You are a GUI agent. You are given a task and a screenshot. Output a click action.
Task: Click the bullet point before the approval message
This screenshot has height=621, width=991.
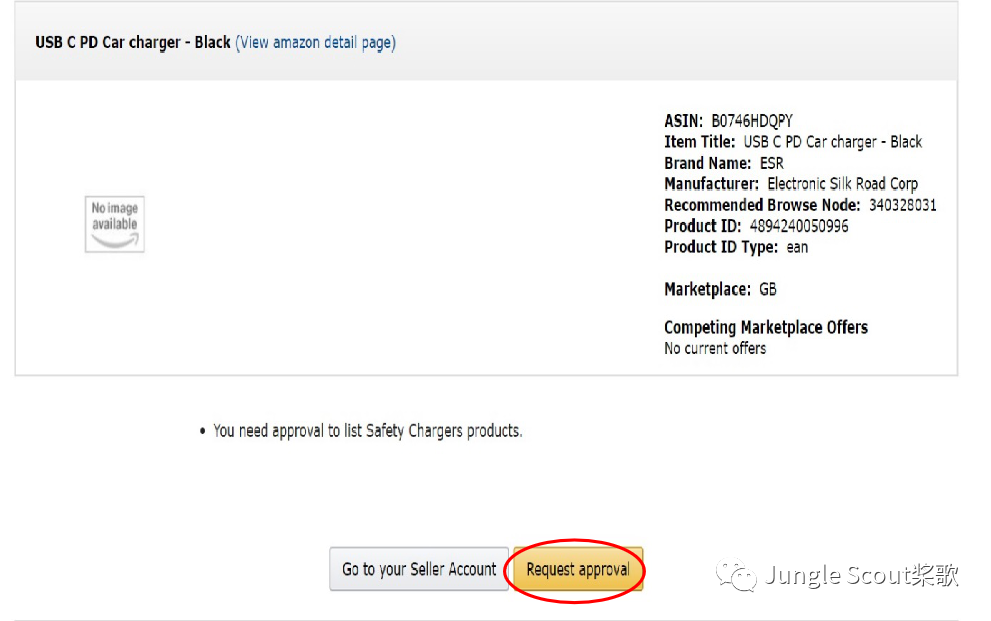pyautogui.click(x=203, y=431)
